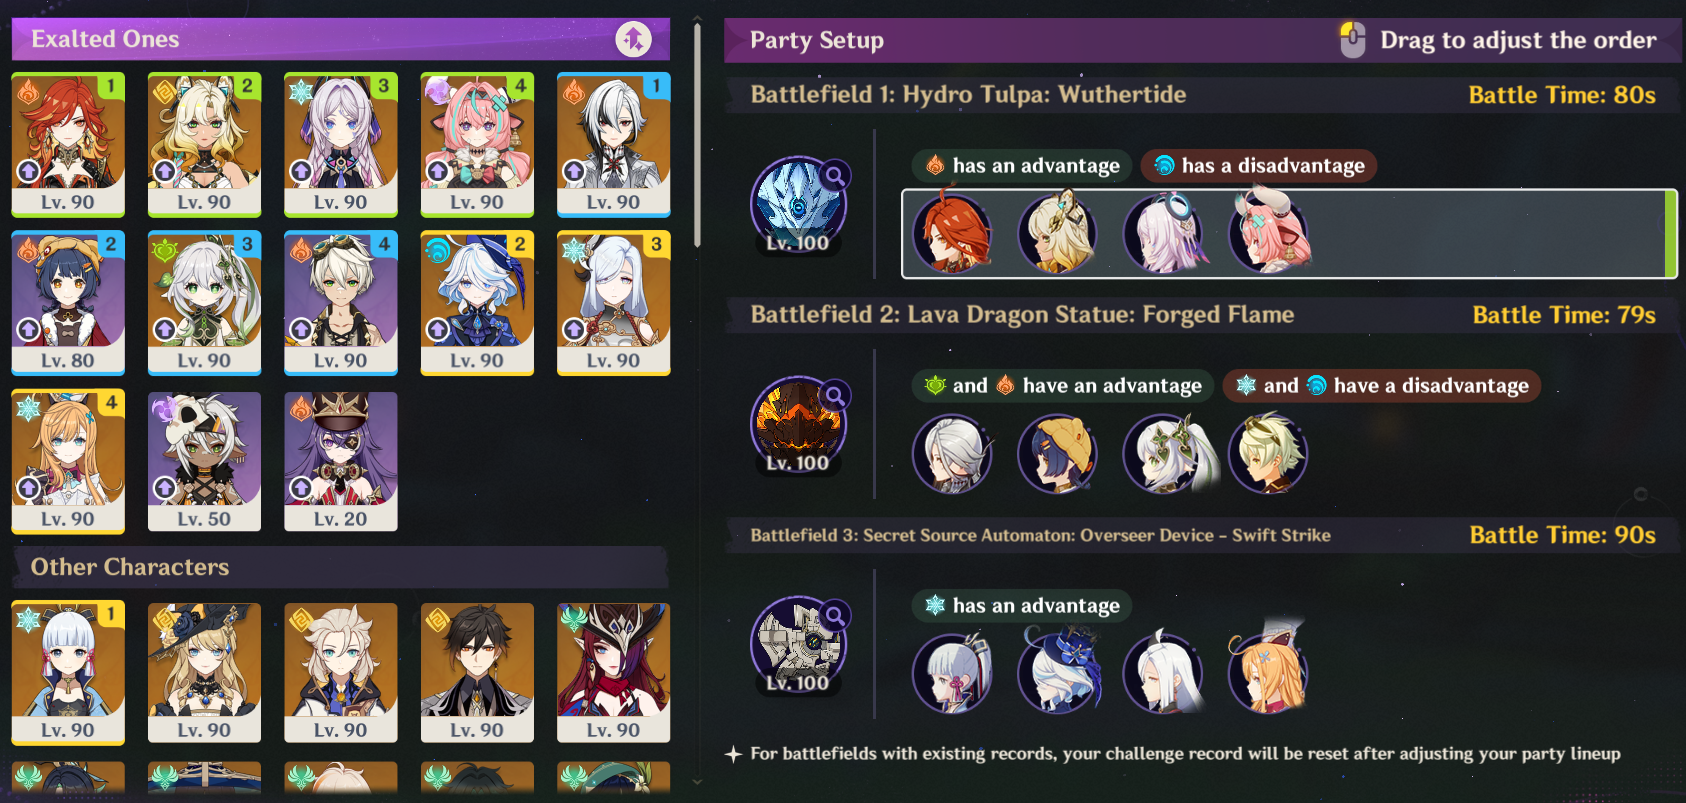Screen dimensions: 1686x803
Task: Choose Lv. 20 crowned Pyro character card
Action: [341, 461]
